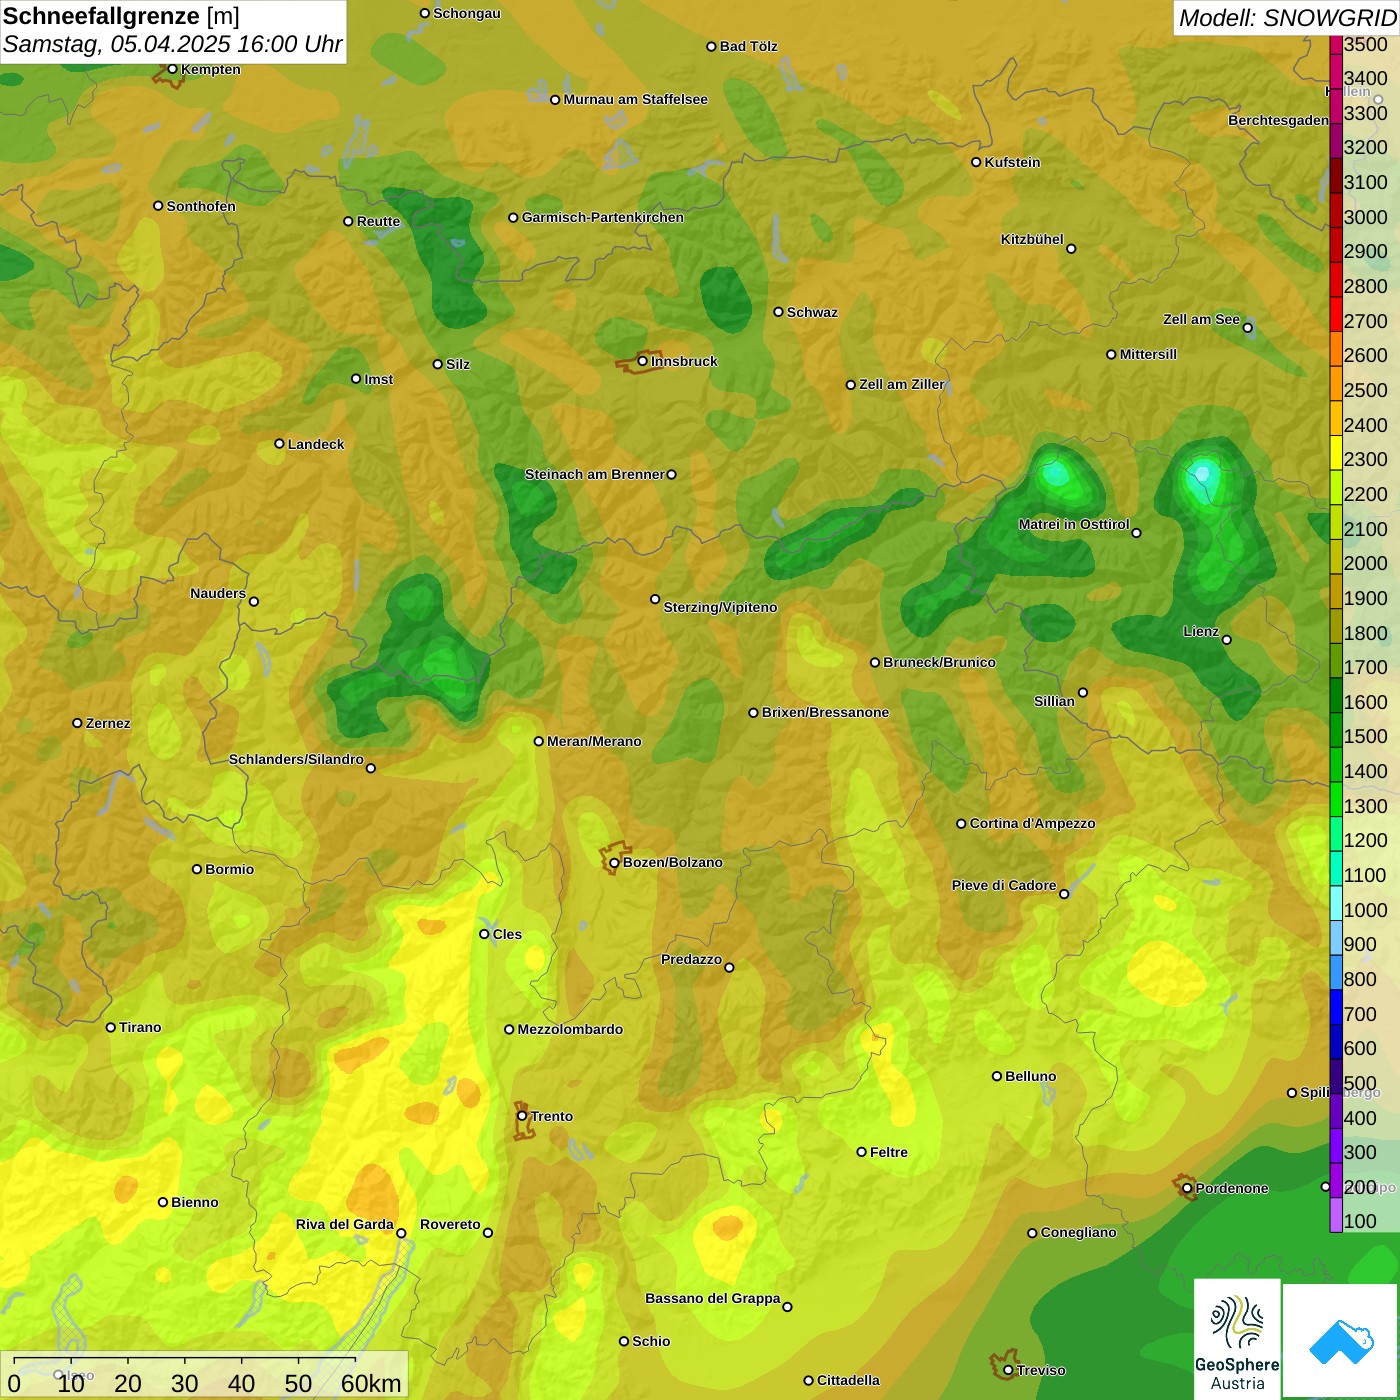Screen dimensions: 1400x1400
Task: Click the Rovereto label
Action: click(450, 1224)
